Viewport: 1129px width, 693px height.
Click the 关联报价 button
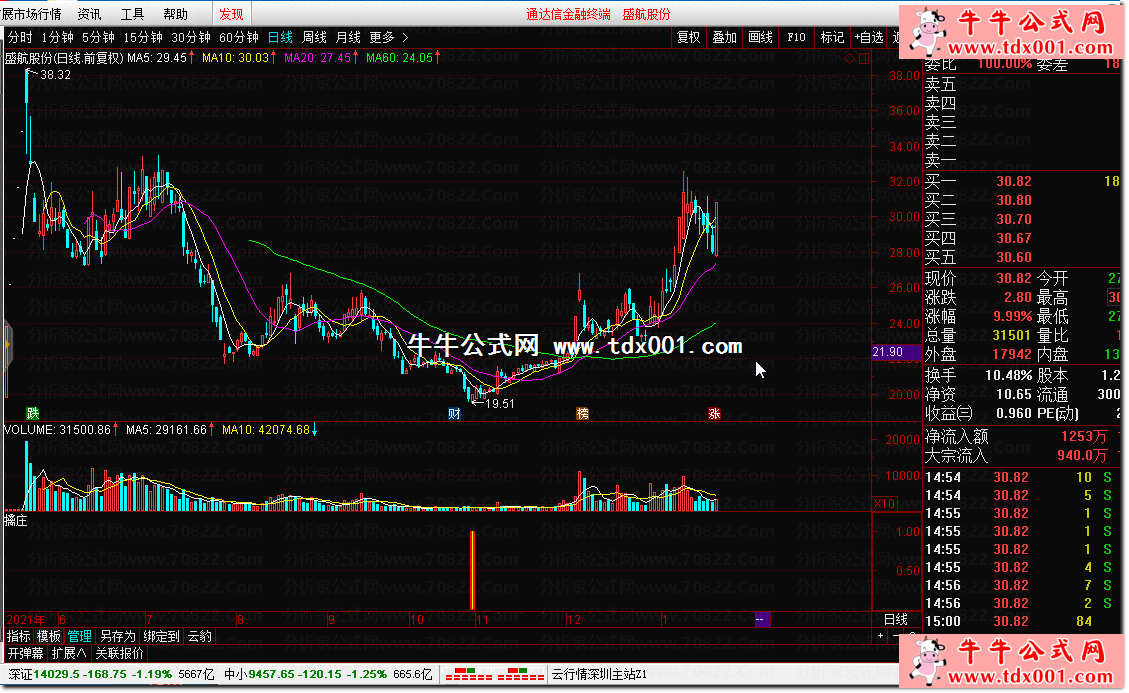click(x=120, y=653)
